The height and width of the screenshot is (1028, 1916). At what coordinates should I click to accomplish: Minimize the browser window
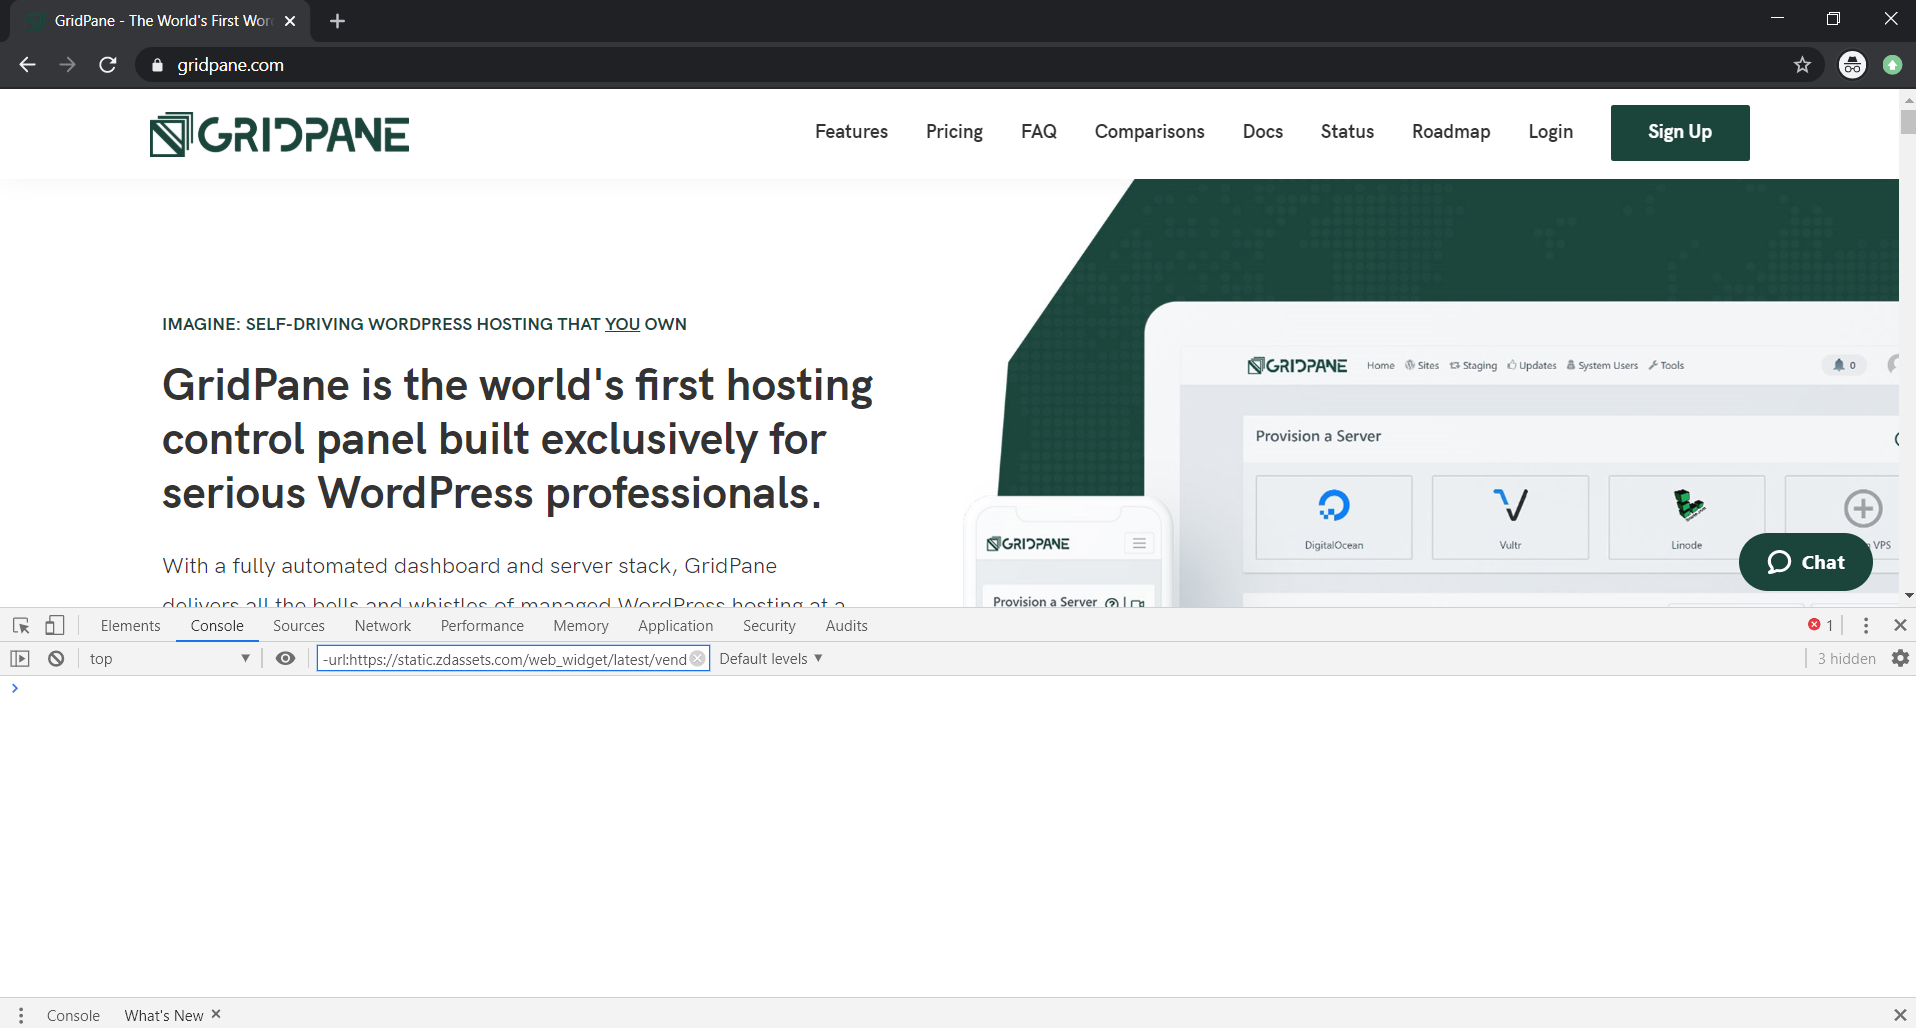tap(1777, 18)
